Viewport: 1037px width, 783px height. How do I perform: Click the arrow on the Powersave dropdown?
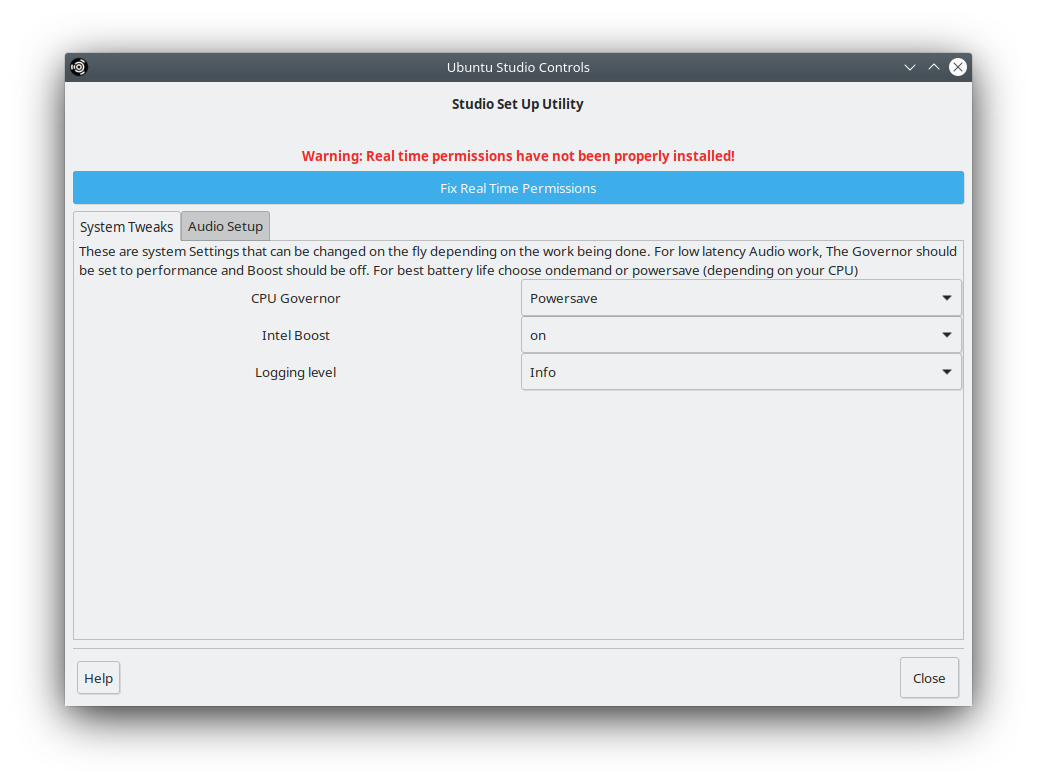pos(946,298)
